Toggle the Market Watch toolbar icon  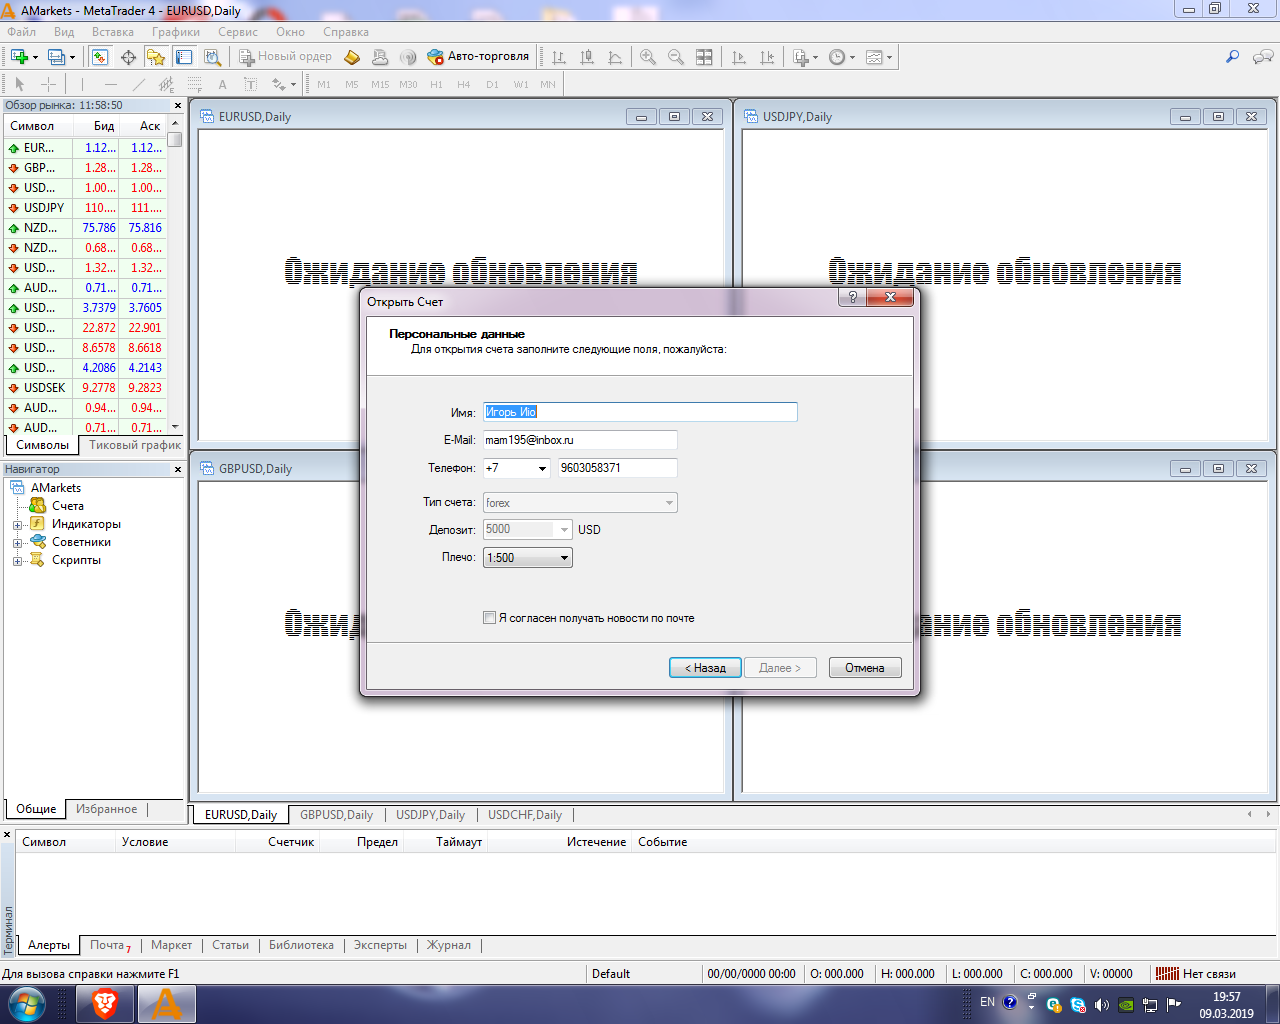tap(100, 57)
